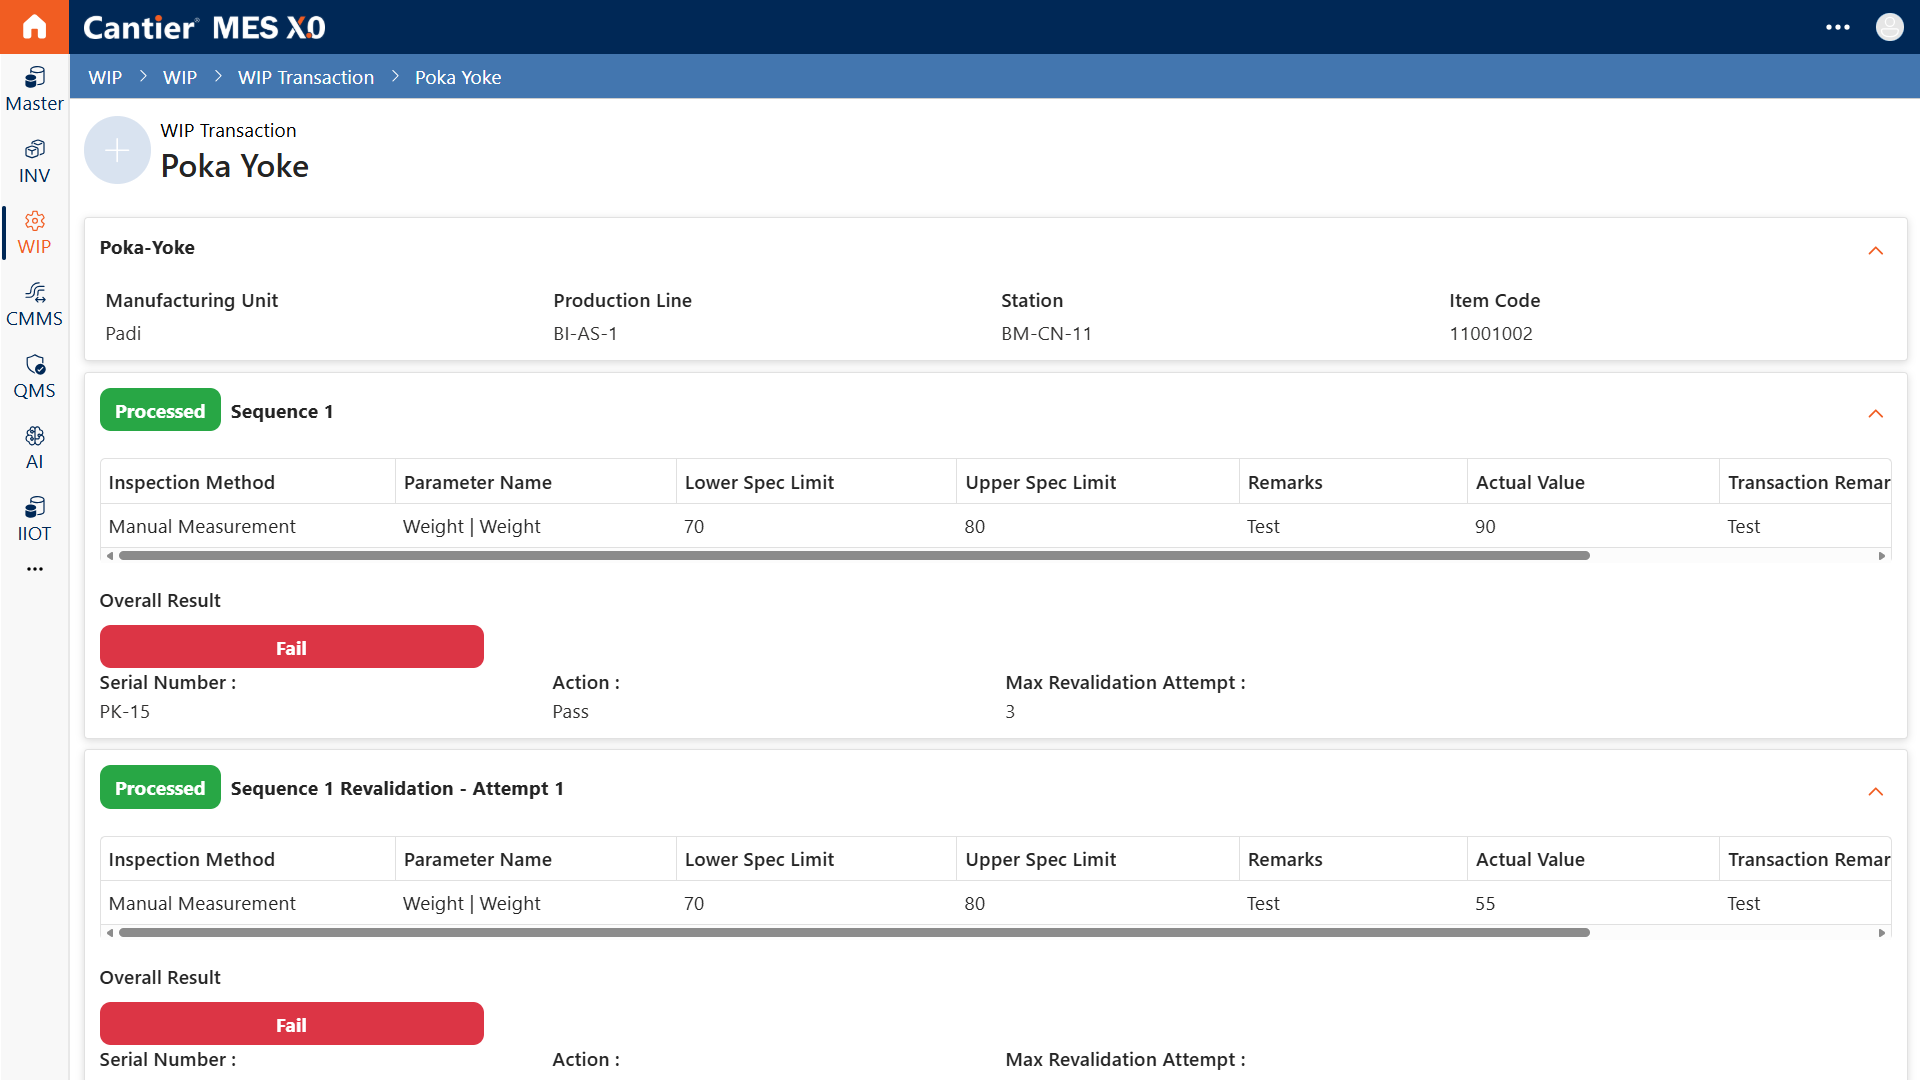Open the header three-dot options menu
This screenshot has width=1920, height=1080.
click(1838, 27)
